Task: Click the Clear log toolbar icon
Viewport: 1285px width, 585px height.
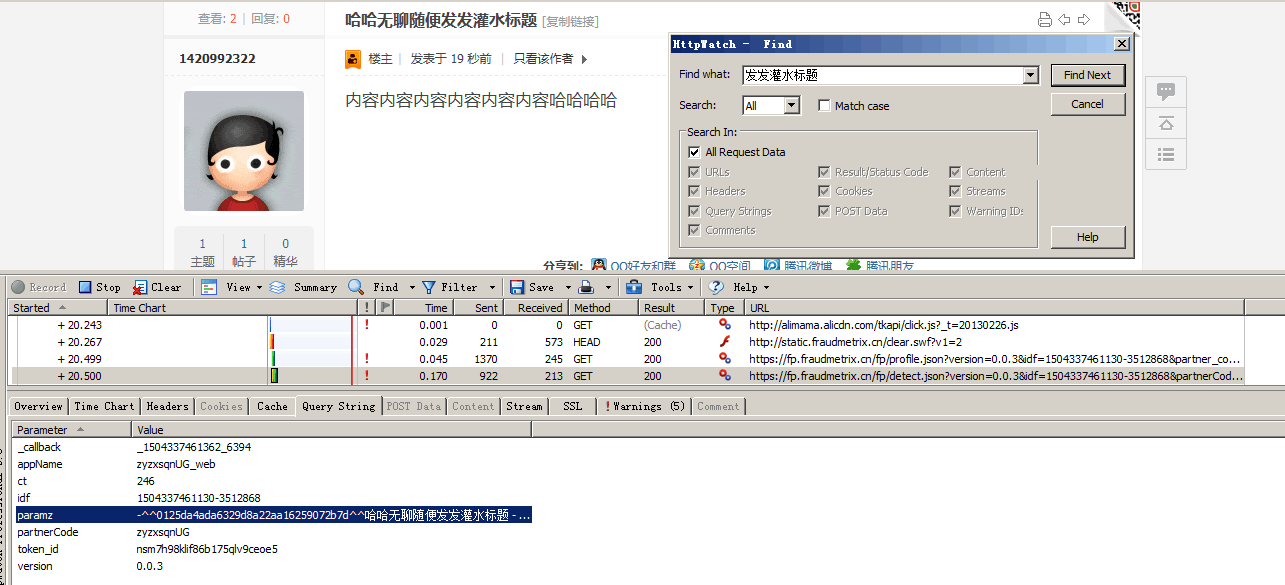Action: pyautogui.click(x=141, y=287)
